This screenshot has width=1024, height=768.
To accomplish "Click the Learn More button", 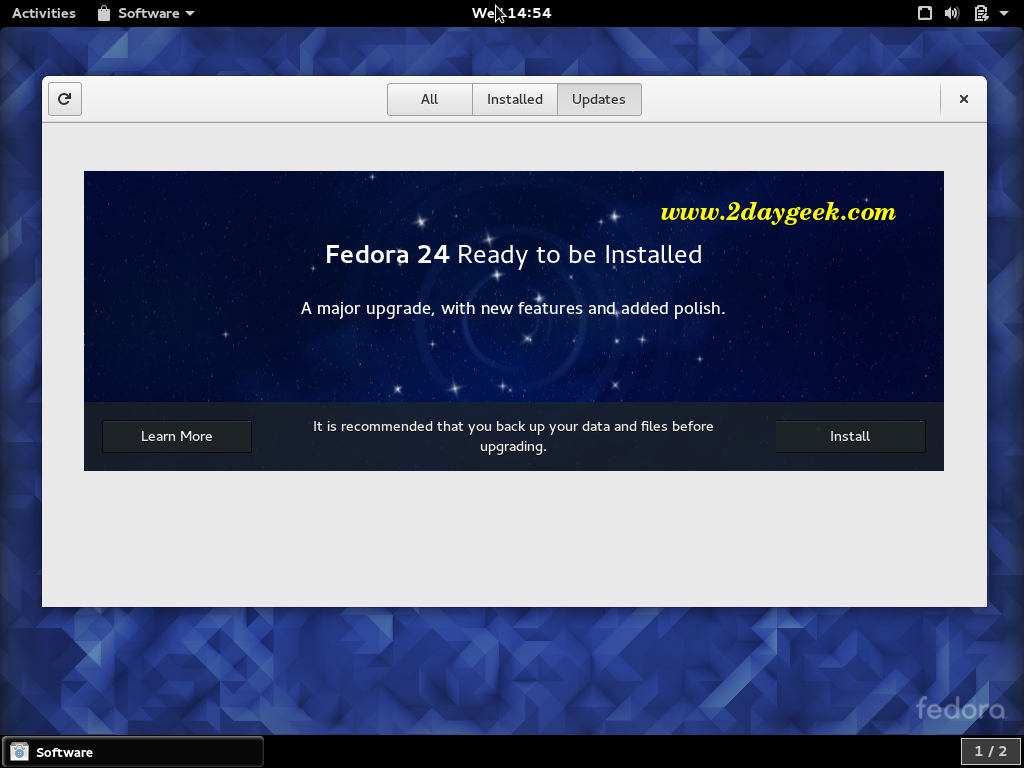I will (x=177, y=436).
